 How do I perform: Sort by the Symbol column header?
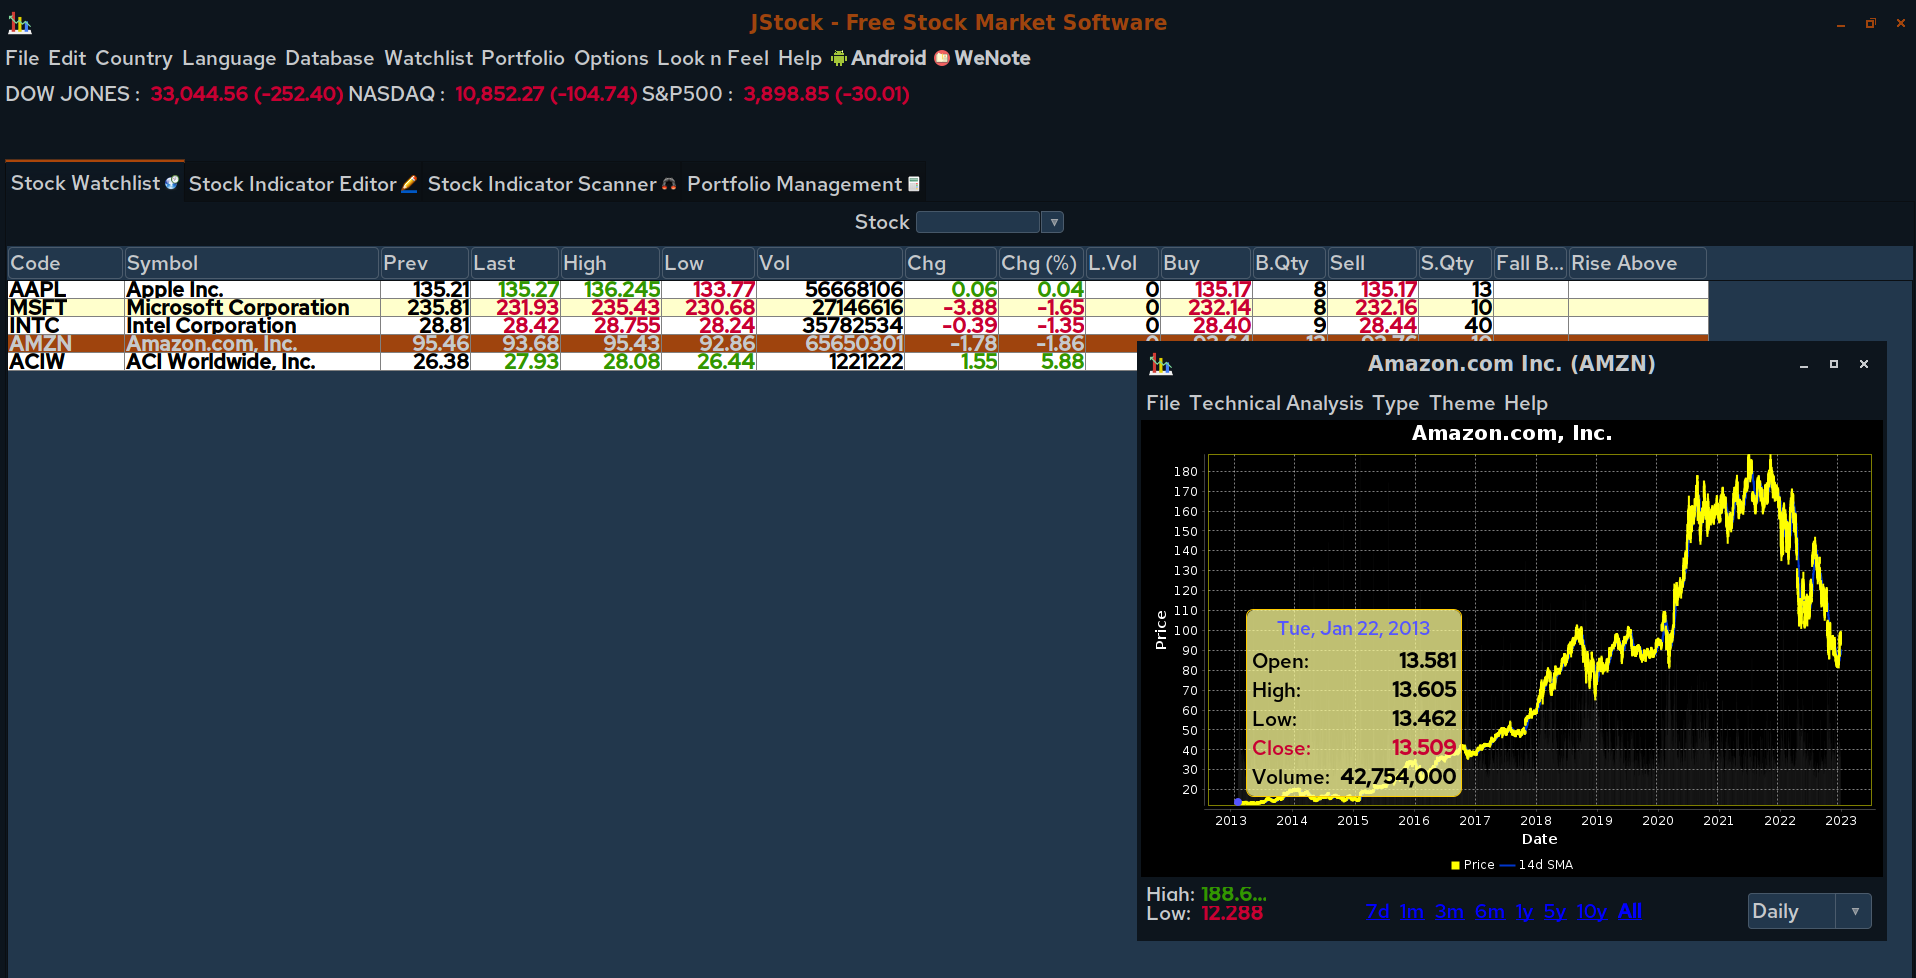click(251, 263)
